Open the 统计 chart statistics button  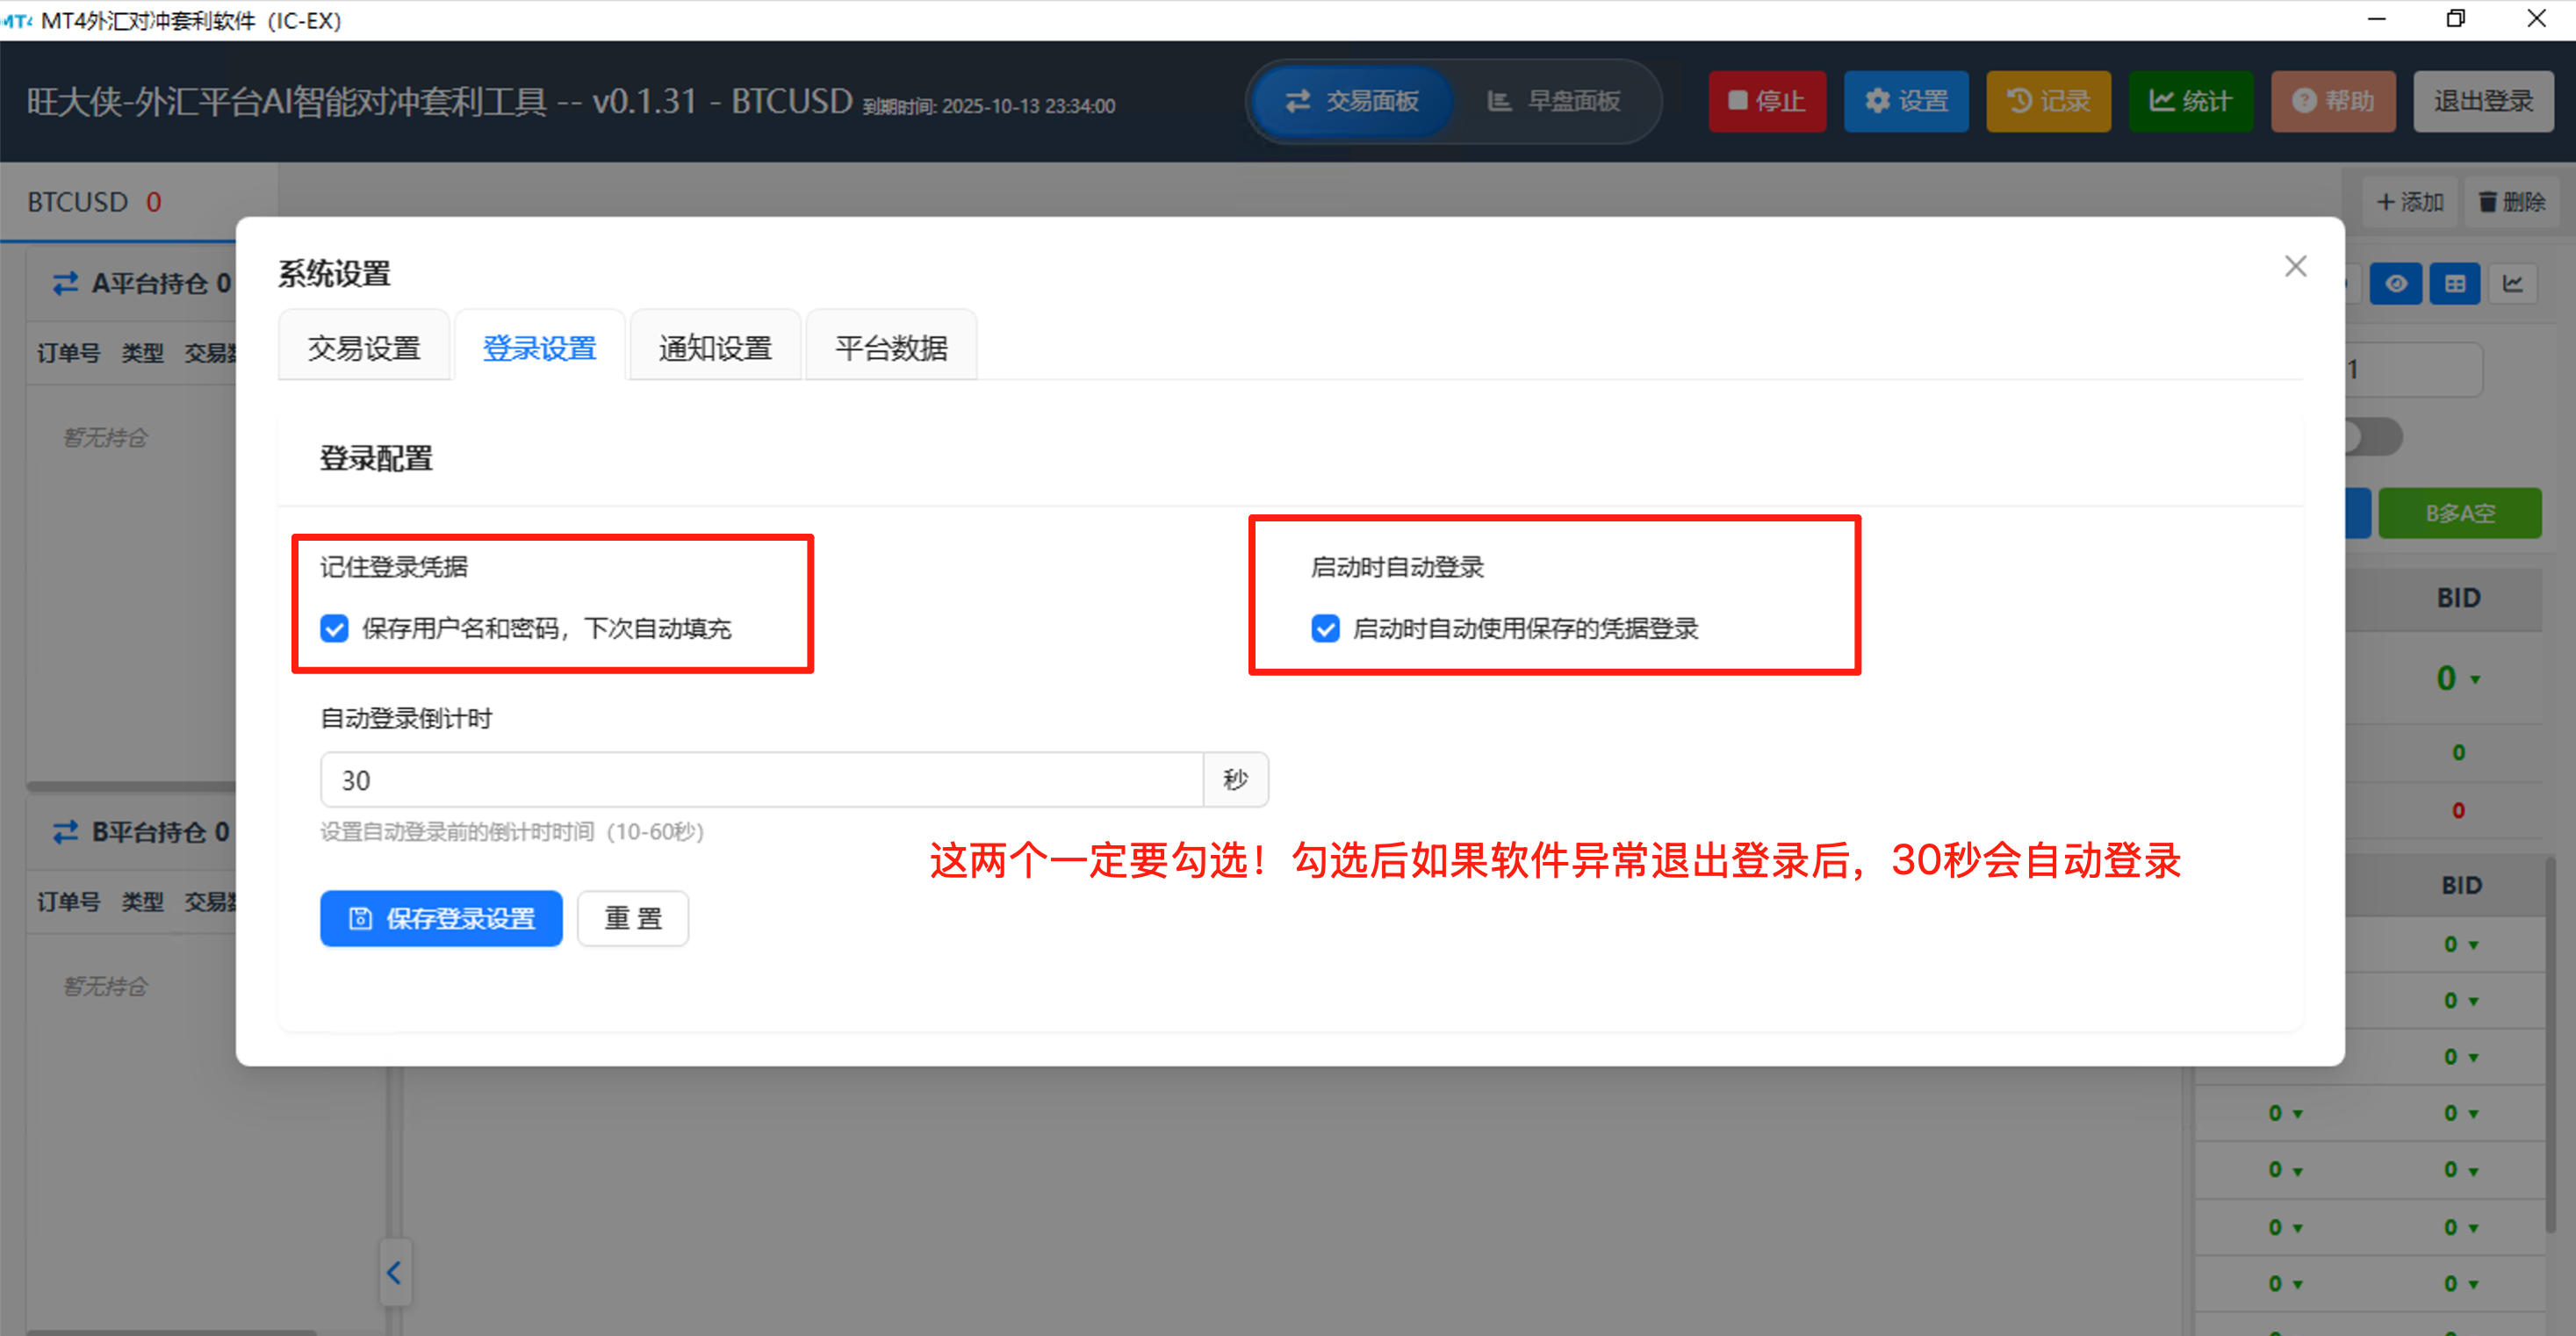click(2190, 101)
